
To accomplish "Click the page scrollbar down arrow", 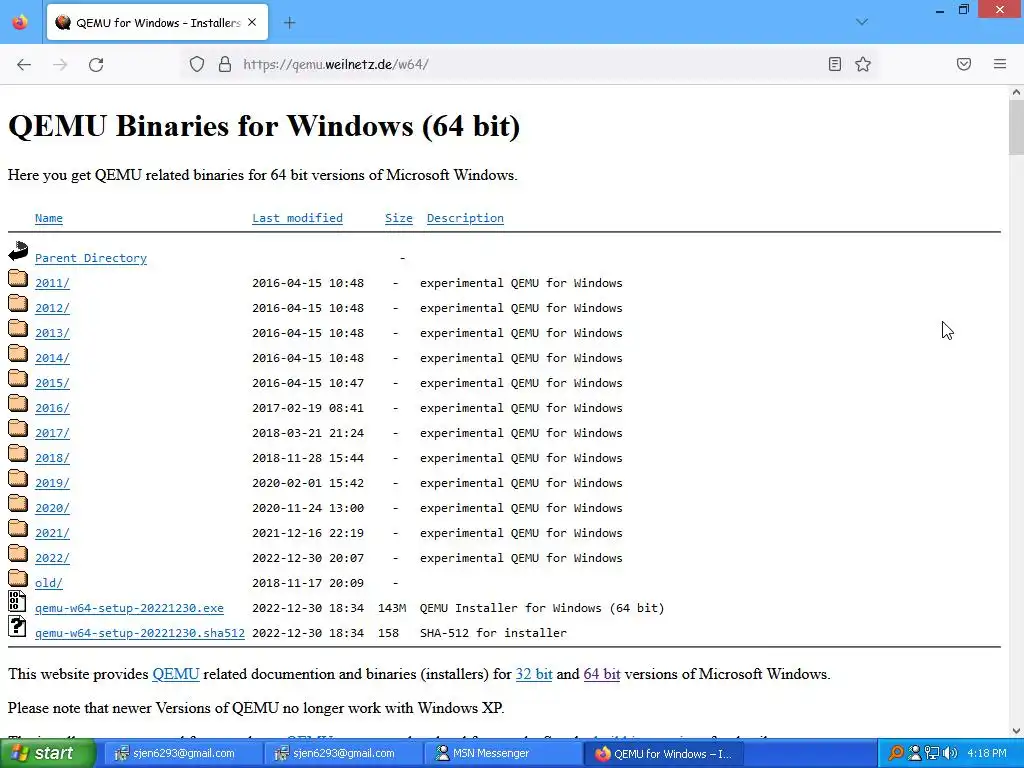I will [1016, 731].
